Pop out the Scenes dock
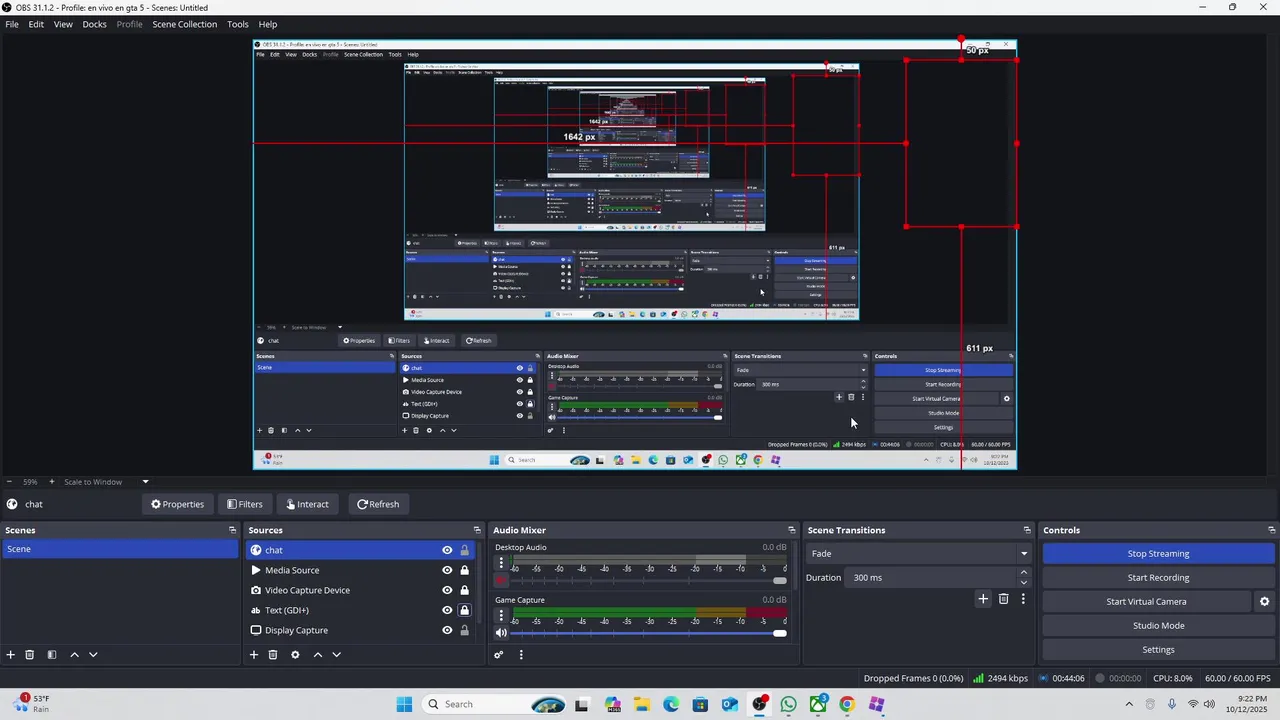The width and height of the screenshot is (1280, 720). pos(232,530)
